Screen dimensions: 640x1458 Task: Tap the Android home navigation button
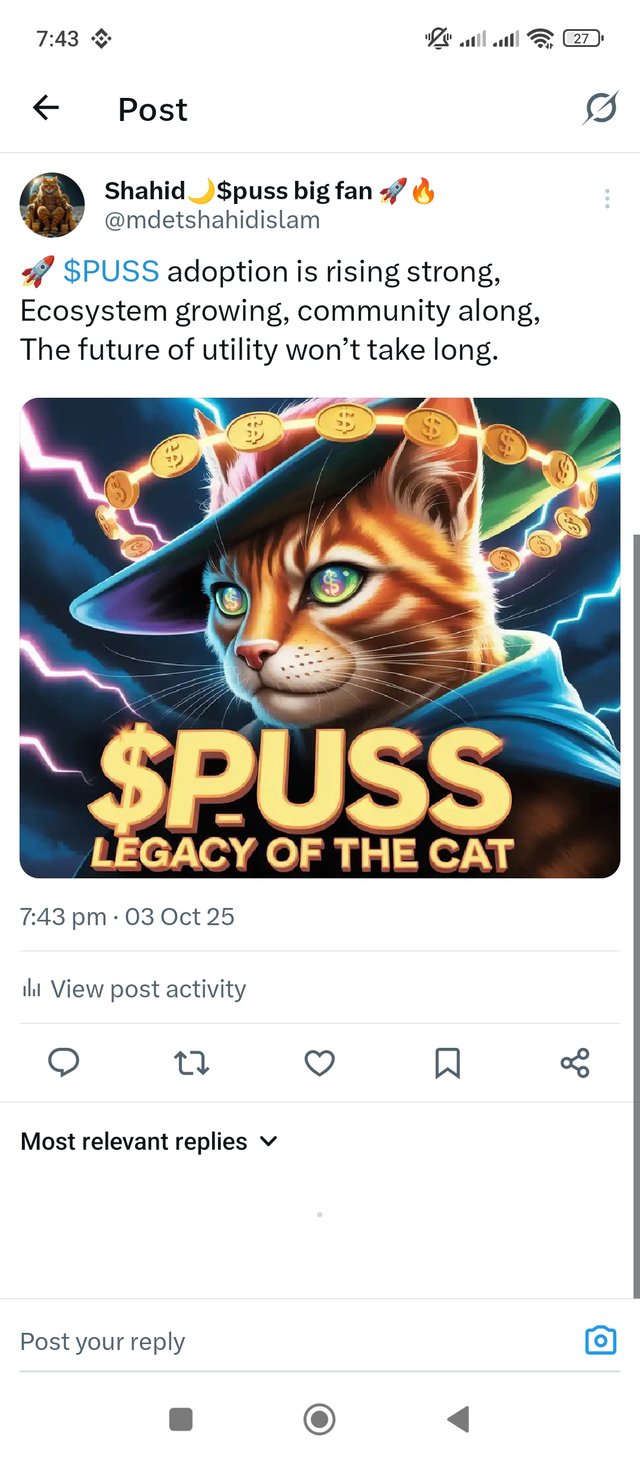319,1418
